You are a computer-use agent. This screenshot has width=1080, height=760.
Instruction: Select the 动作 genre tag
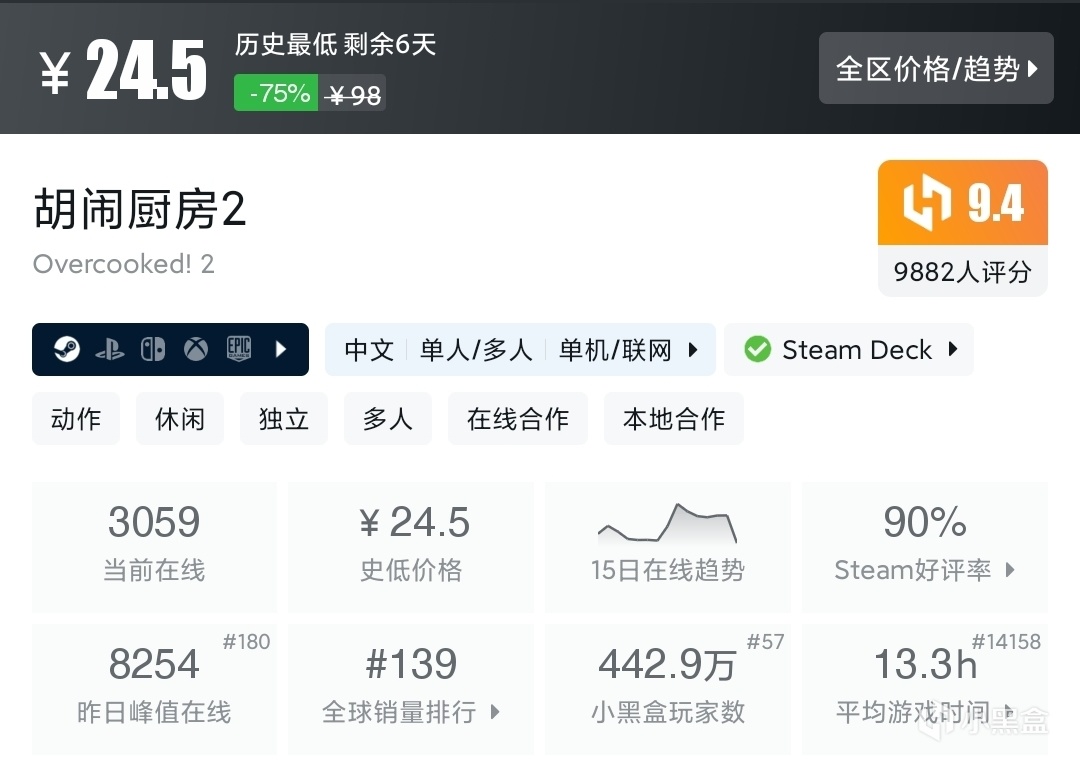(x=76, y=418)
